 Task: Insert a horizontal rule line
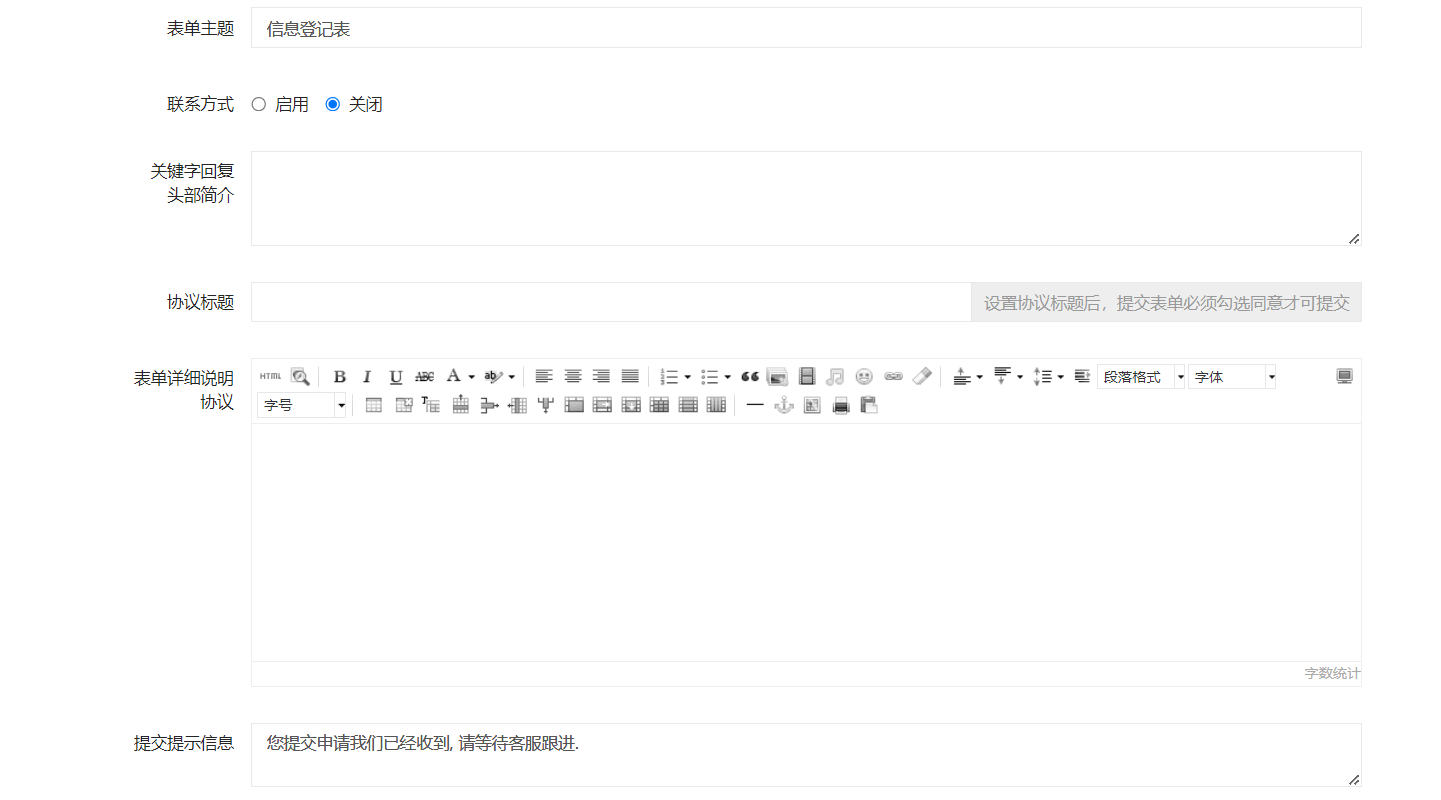tap(755, 405)
